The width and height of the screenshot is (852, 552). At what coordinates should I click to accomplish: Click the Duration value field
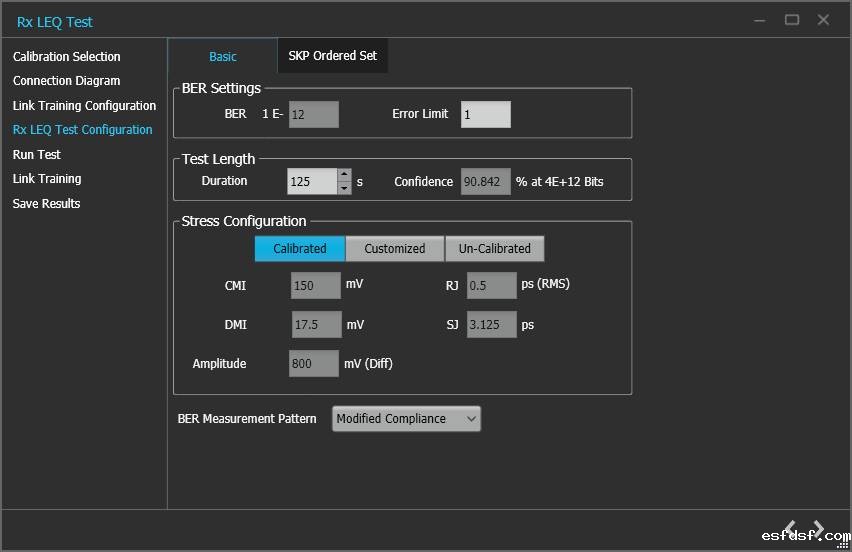[312, 181]
